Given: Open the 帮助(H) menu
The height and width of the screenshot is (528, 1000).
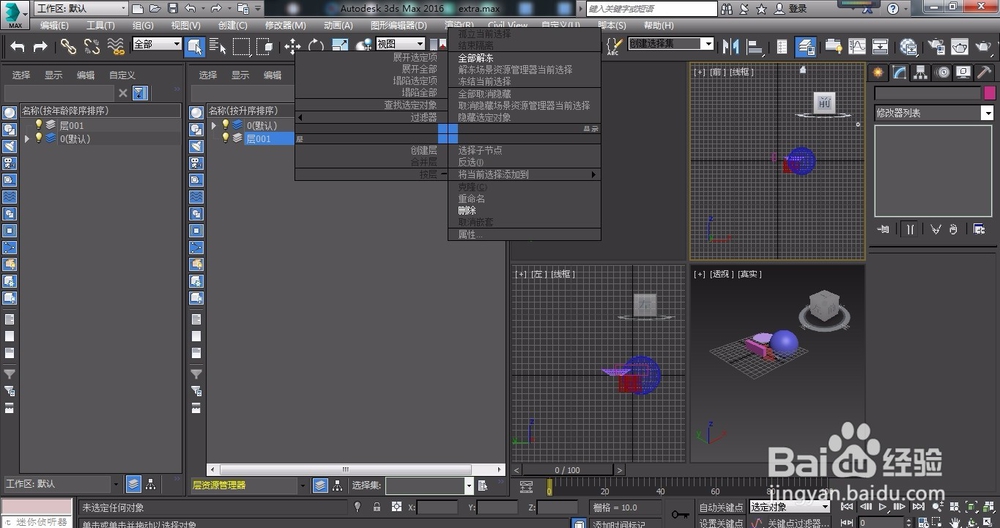Looking at the screenshot, I should [x=659, y=26].
